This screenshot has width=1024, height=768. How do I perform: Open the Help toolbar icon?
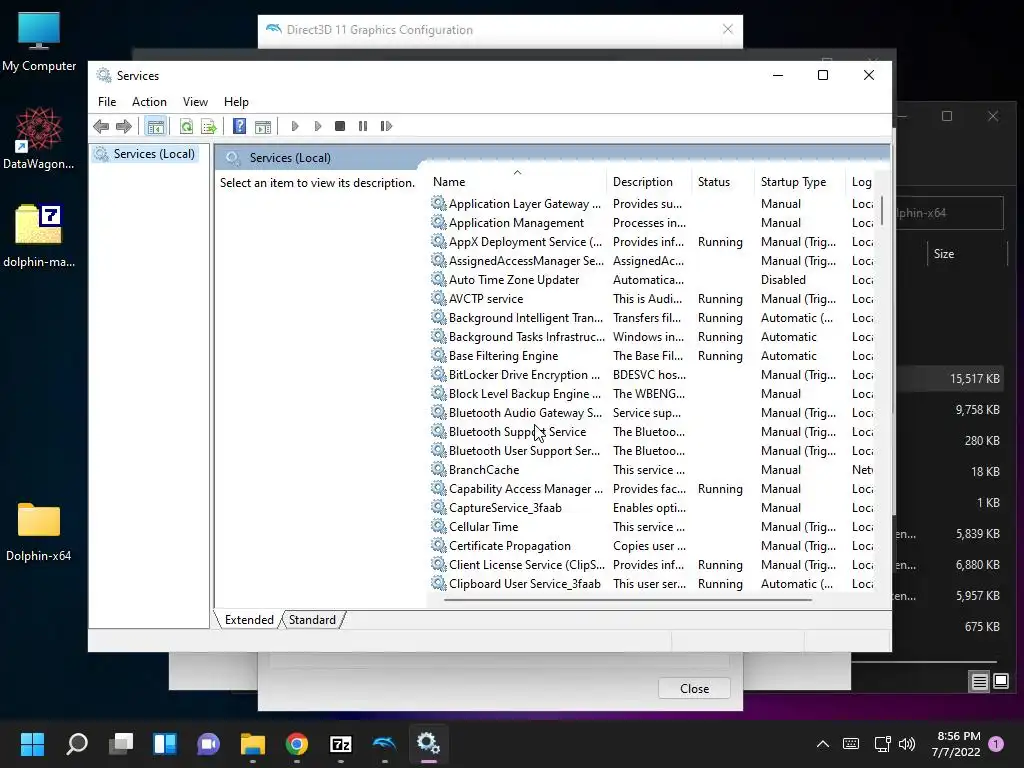[240, 126]
